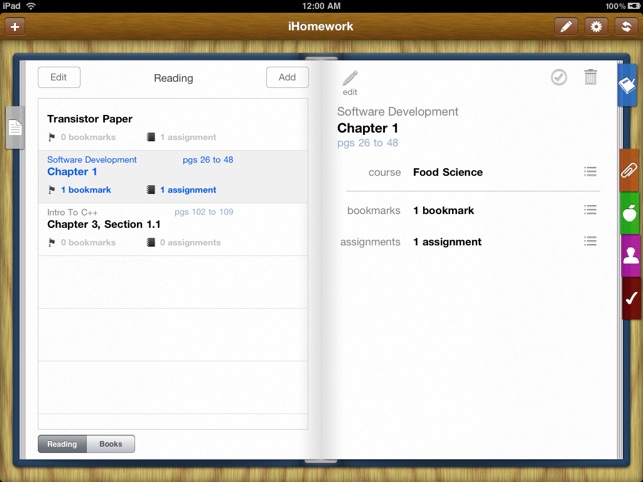Open settings gear in top bar

596,27
